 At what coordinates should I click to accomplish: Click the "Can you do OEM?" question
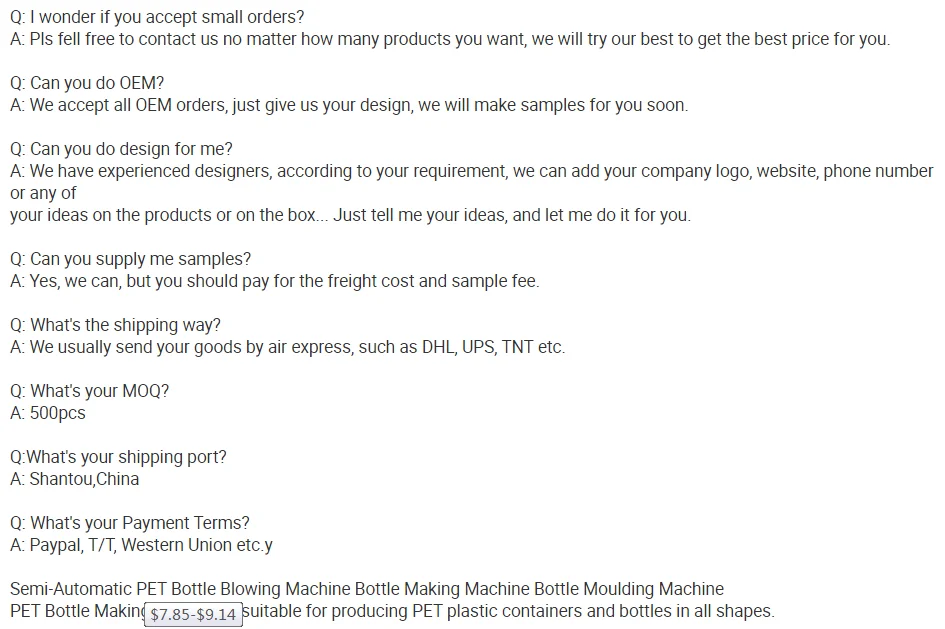(x=87, y=83)
